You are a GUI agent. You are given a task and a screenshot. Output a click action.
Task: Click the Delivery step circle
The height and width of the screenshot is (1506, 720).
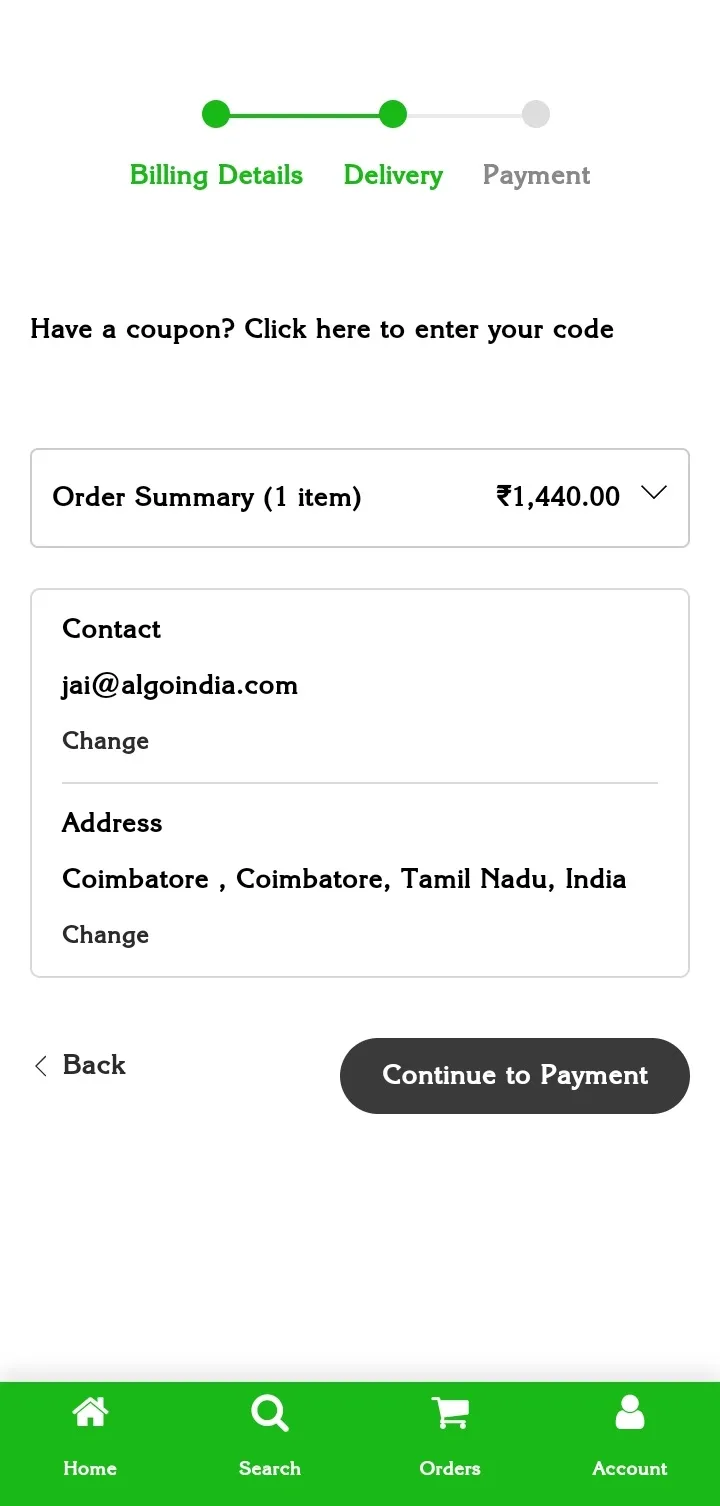click(393, 114)
